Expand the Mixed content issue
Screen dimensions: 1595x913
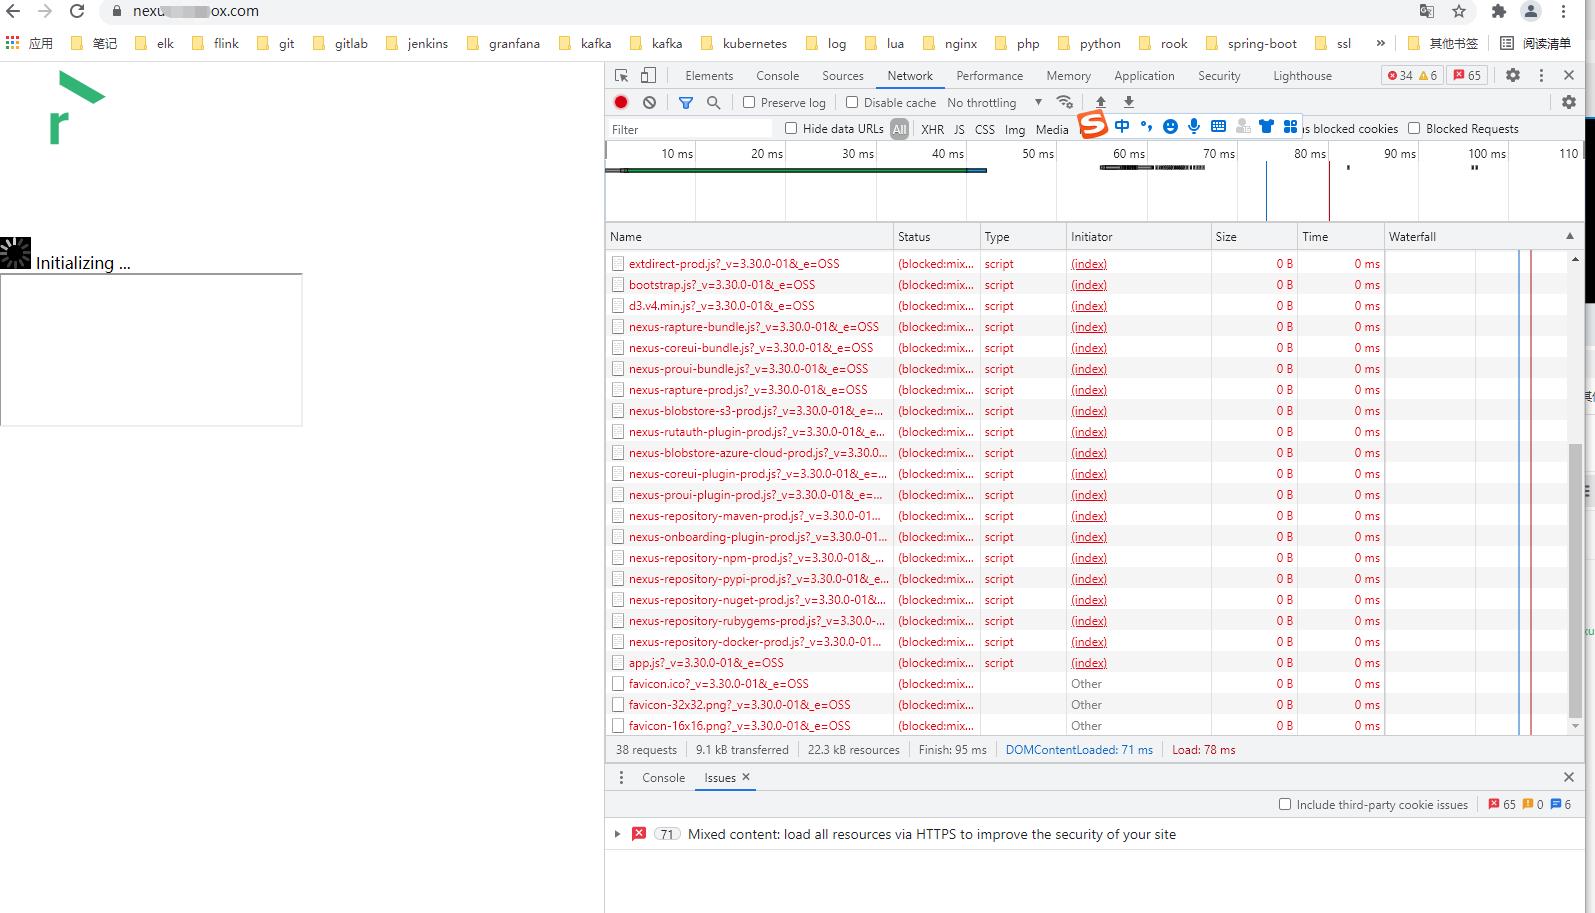(x=618, y=834)
